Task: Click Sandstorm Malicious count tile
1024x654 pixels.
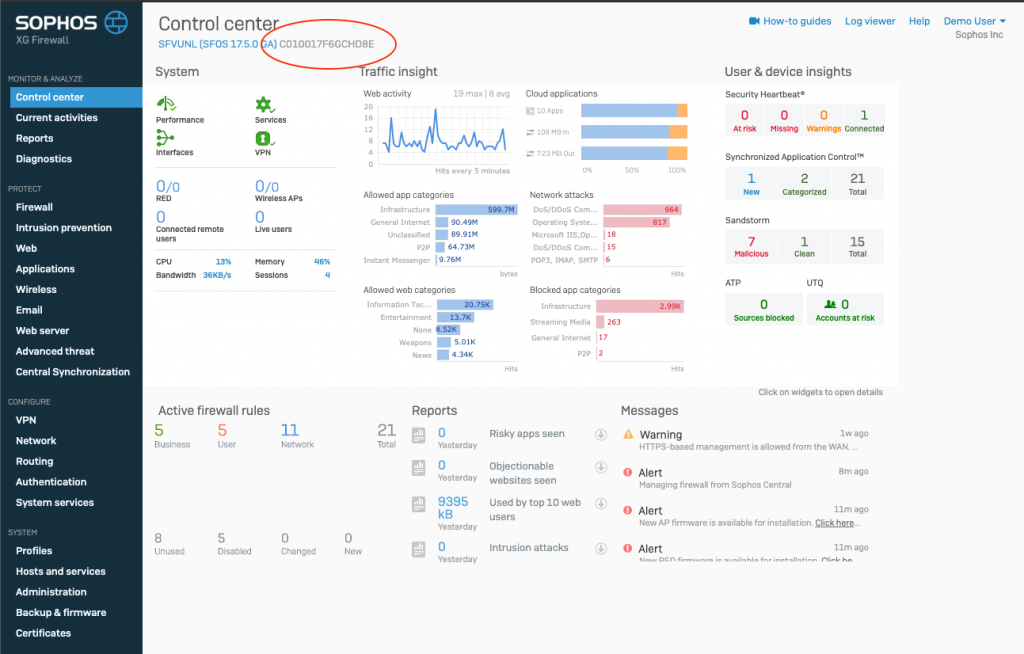Action: 751,246
